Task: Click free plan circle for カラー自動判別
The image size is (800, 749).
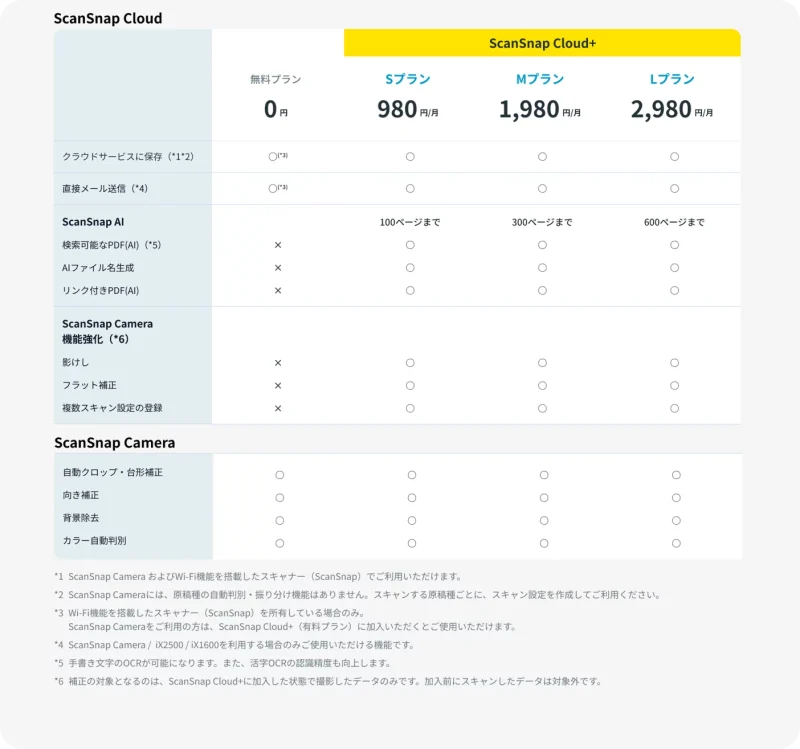Action: point(280,543)
